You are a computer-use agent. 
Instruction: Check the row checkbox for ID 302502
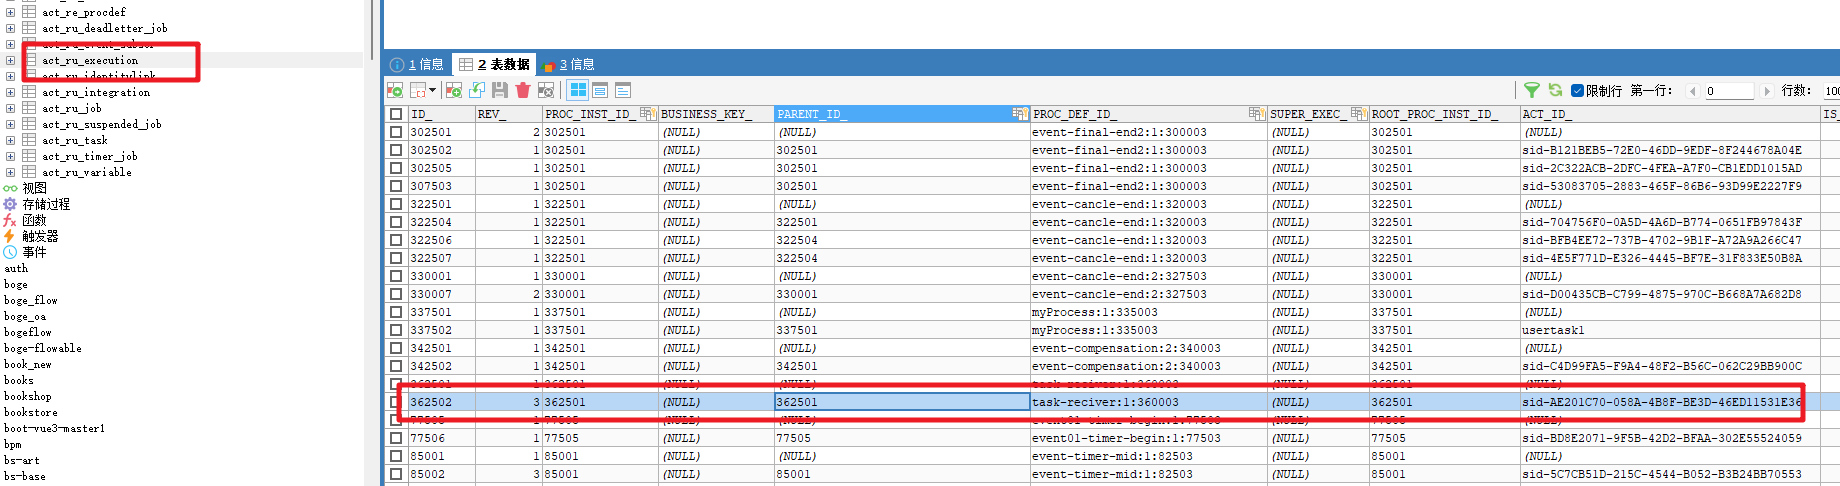pos(396,150)
